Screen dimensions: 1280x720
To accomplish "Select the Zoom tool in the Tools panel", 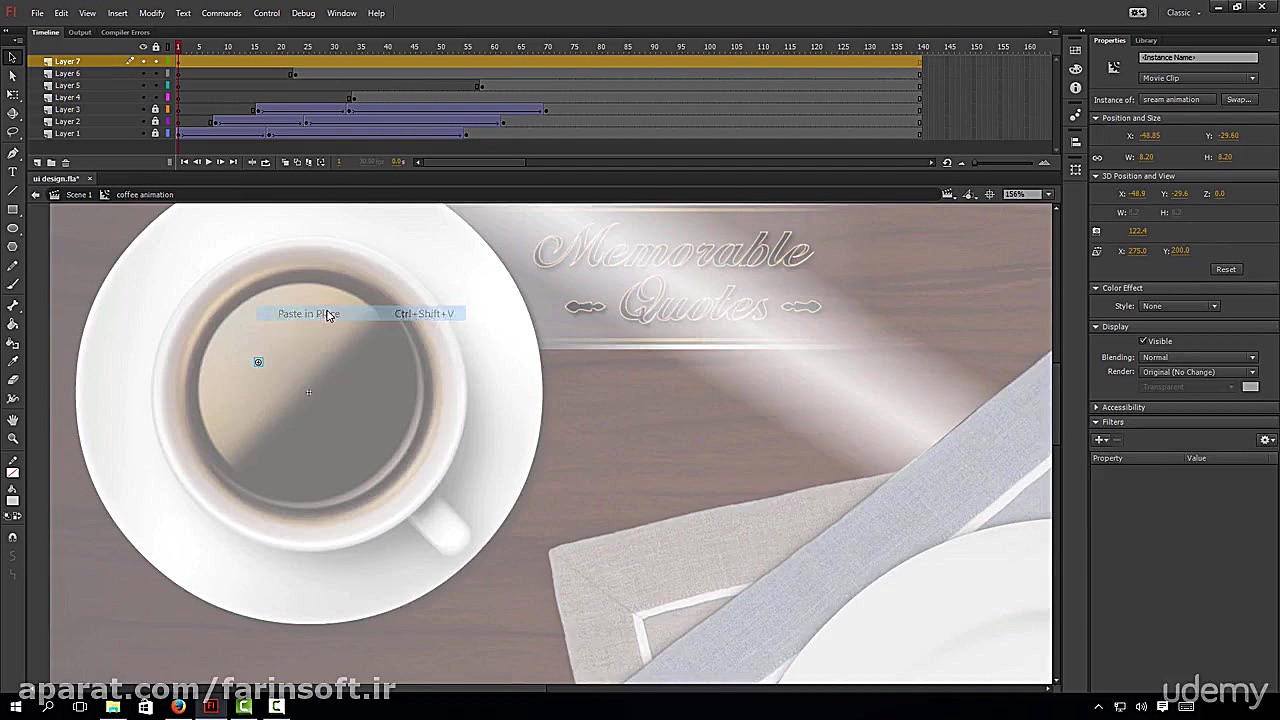I will (13, 439).
